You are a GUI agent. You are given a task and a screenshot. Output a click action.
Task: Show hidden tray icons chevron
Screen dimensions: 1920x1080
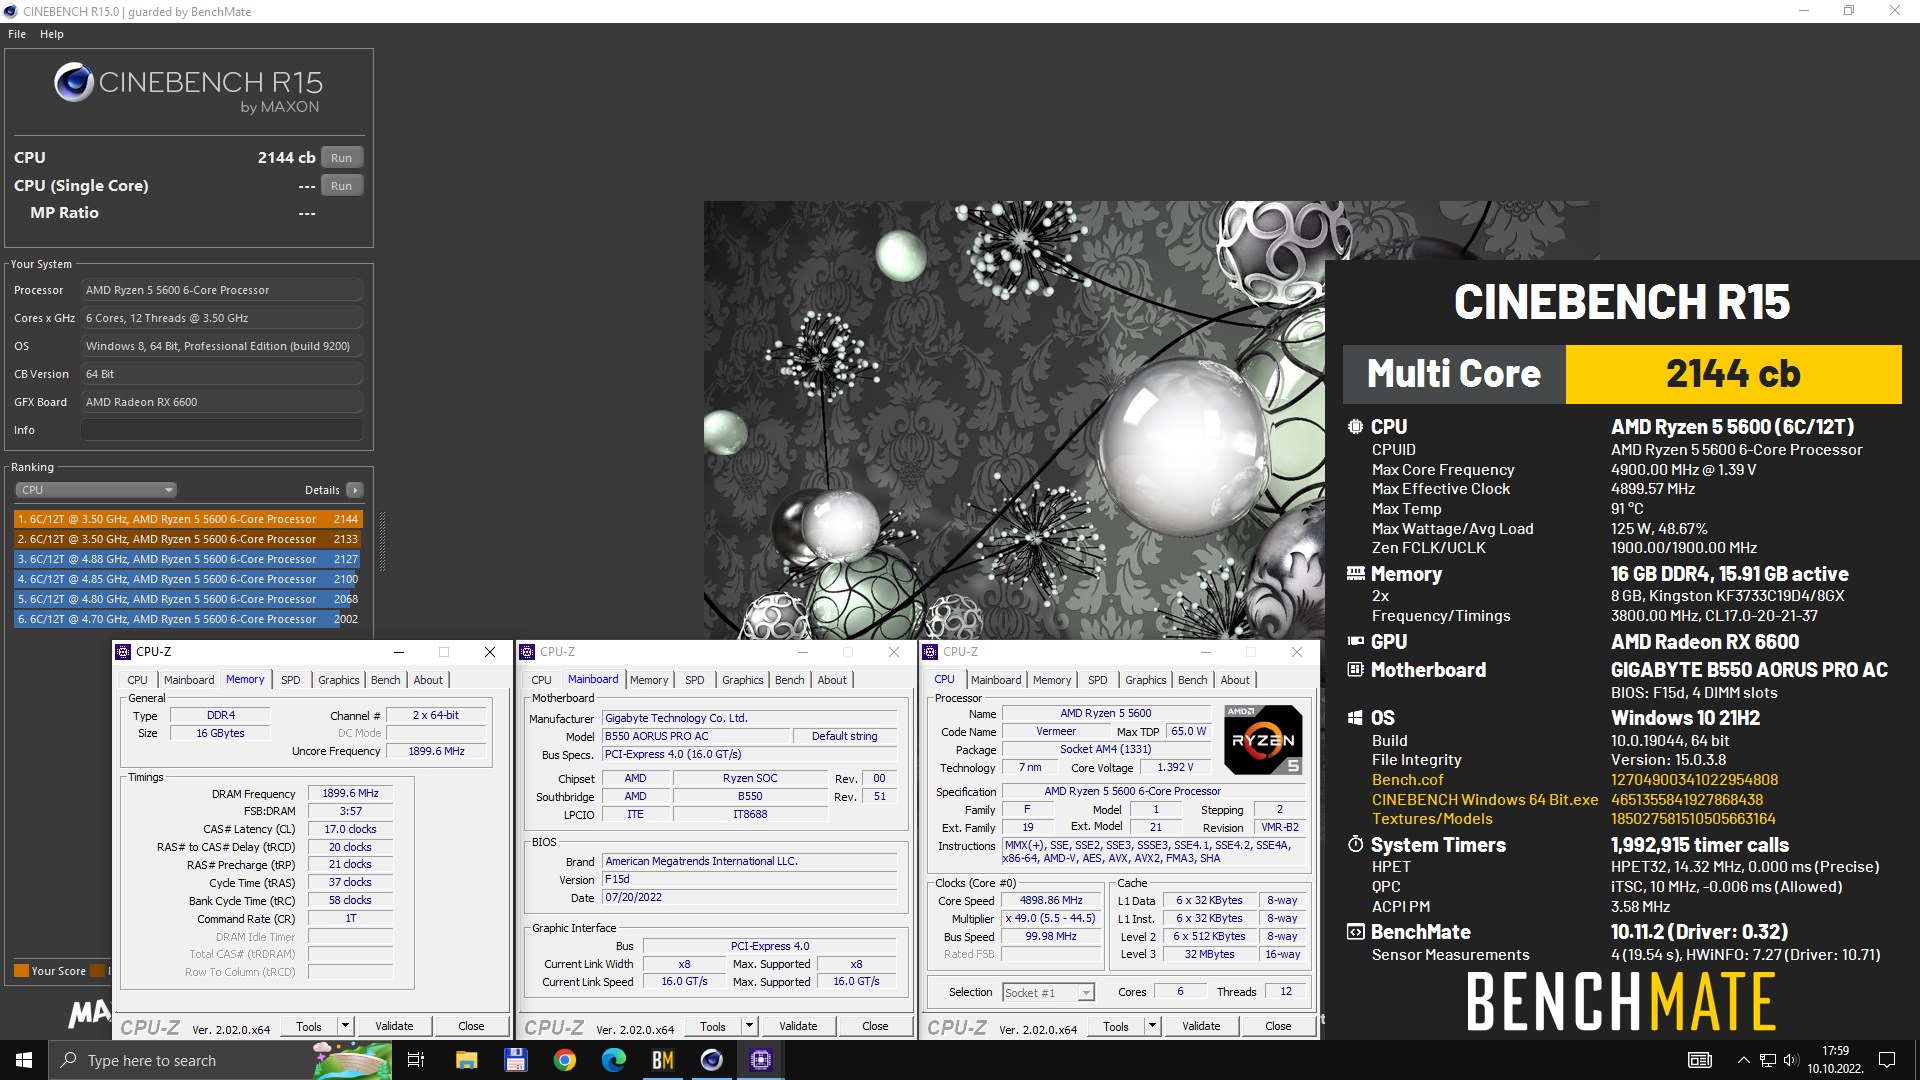click(1743, 1060)
